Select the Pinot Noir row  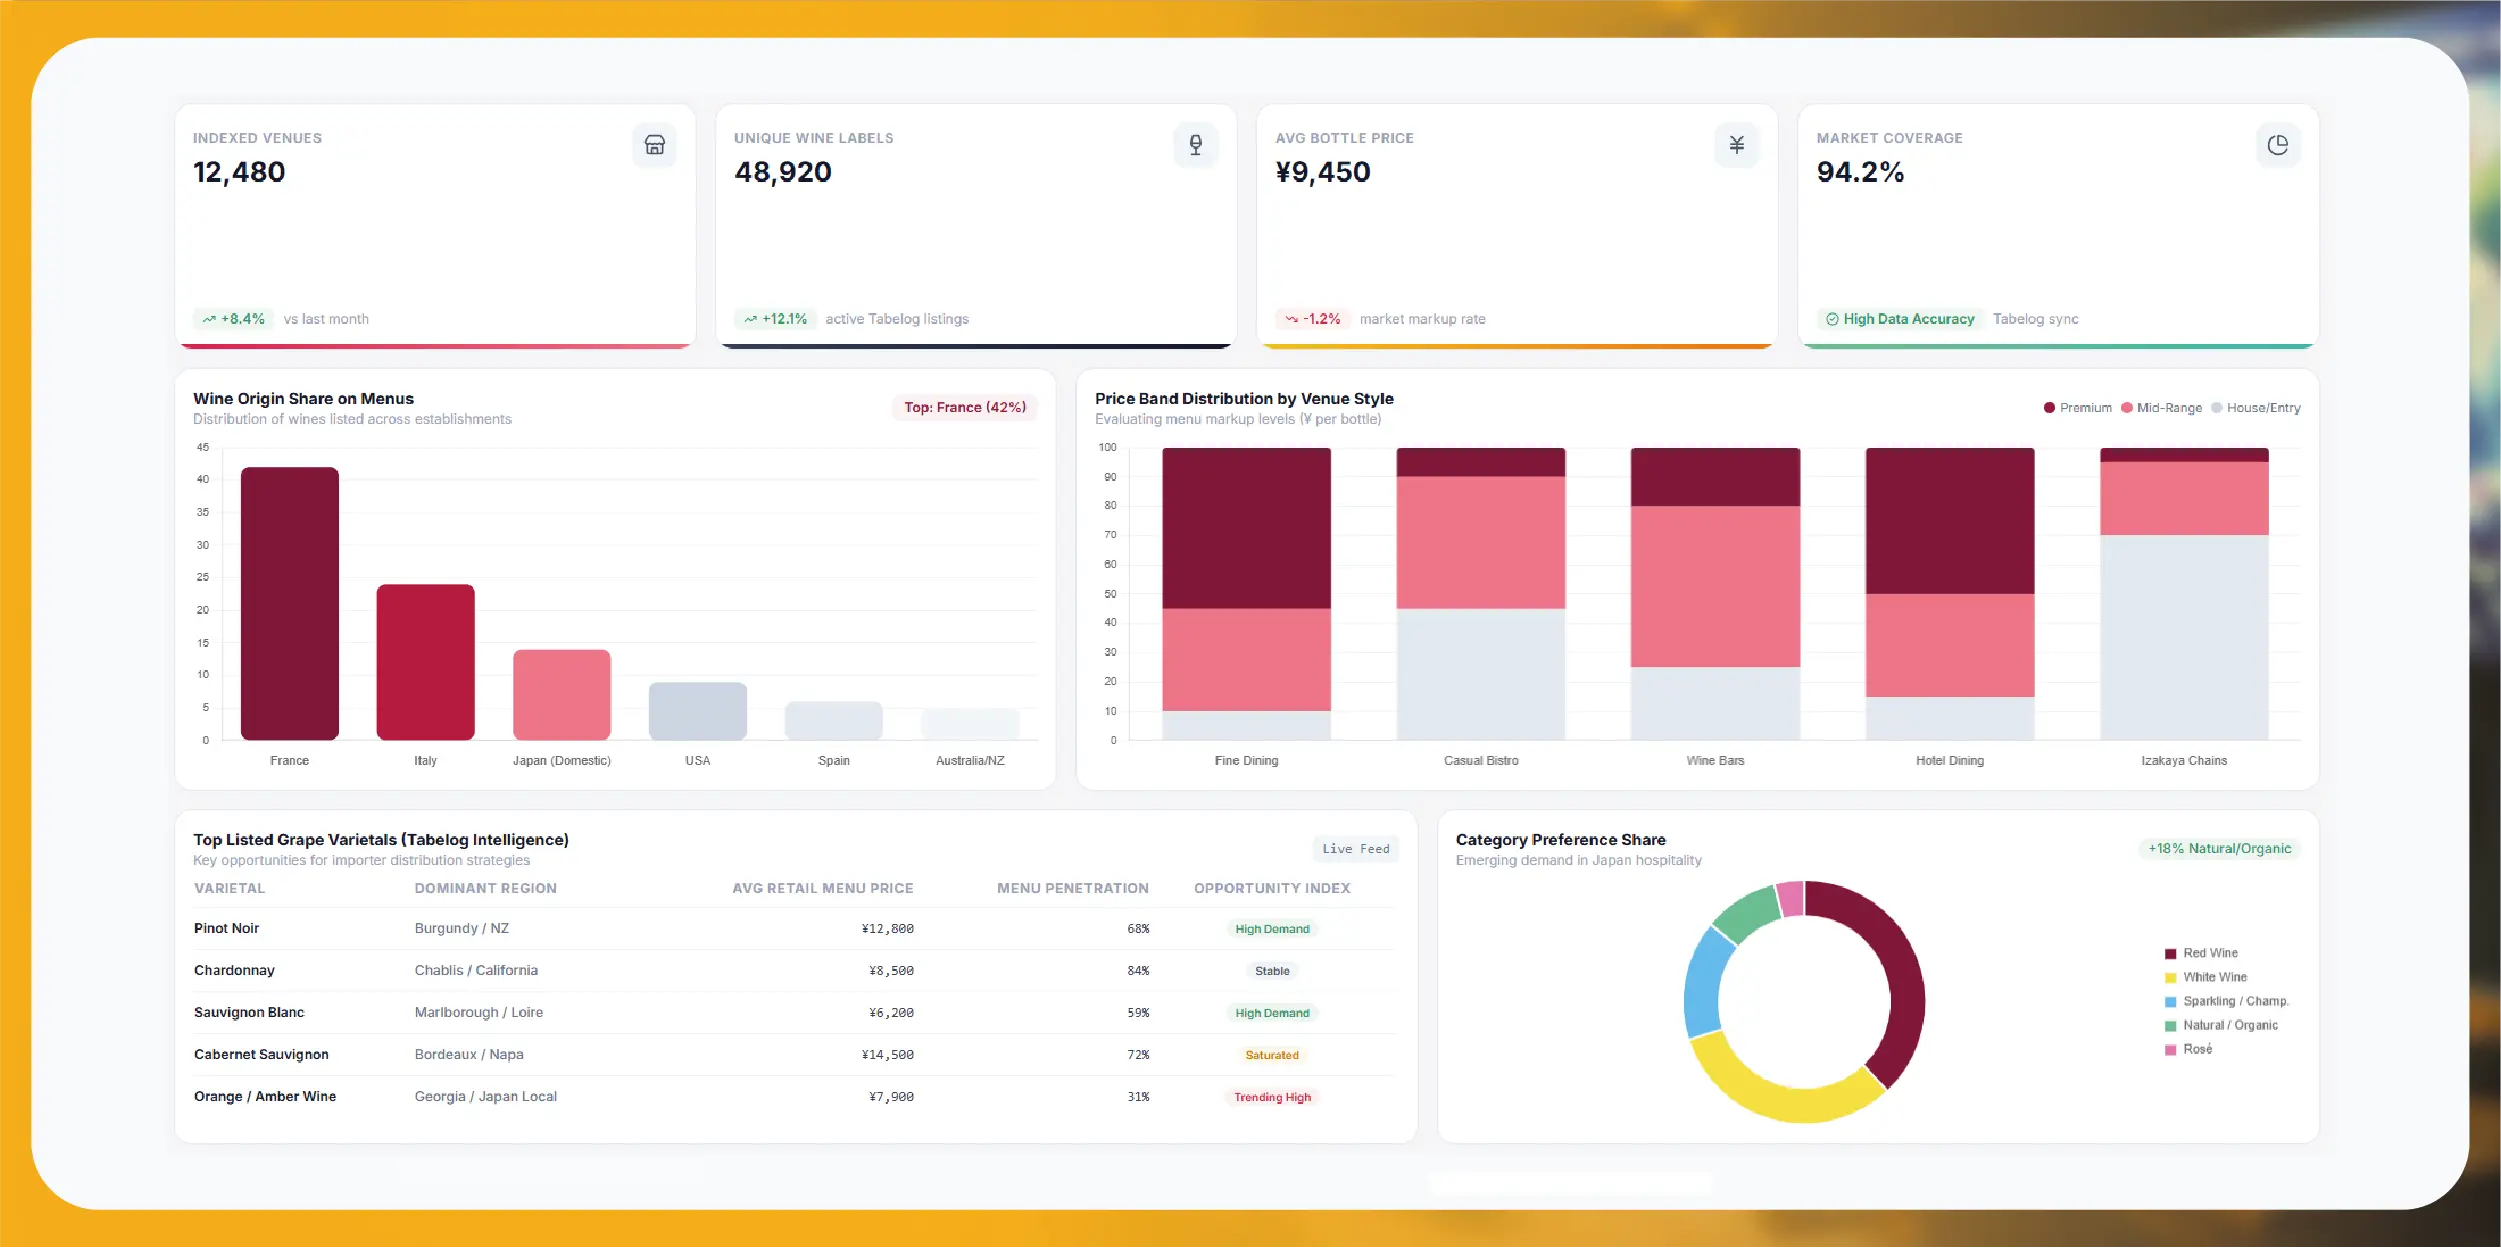pyautogui.click(x=795, y=929)
